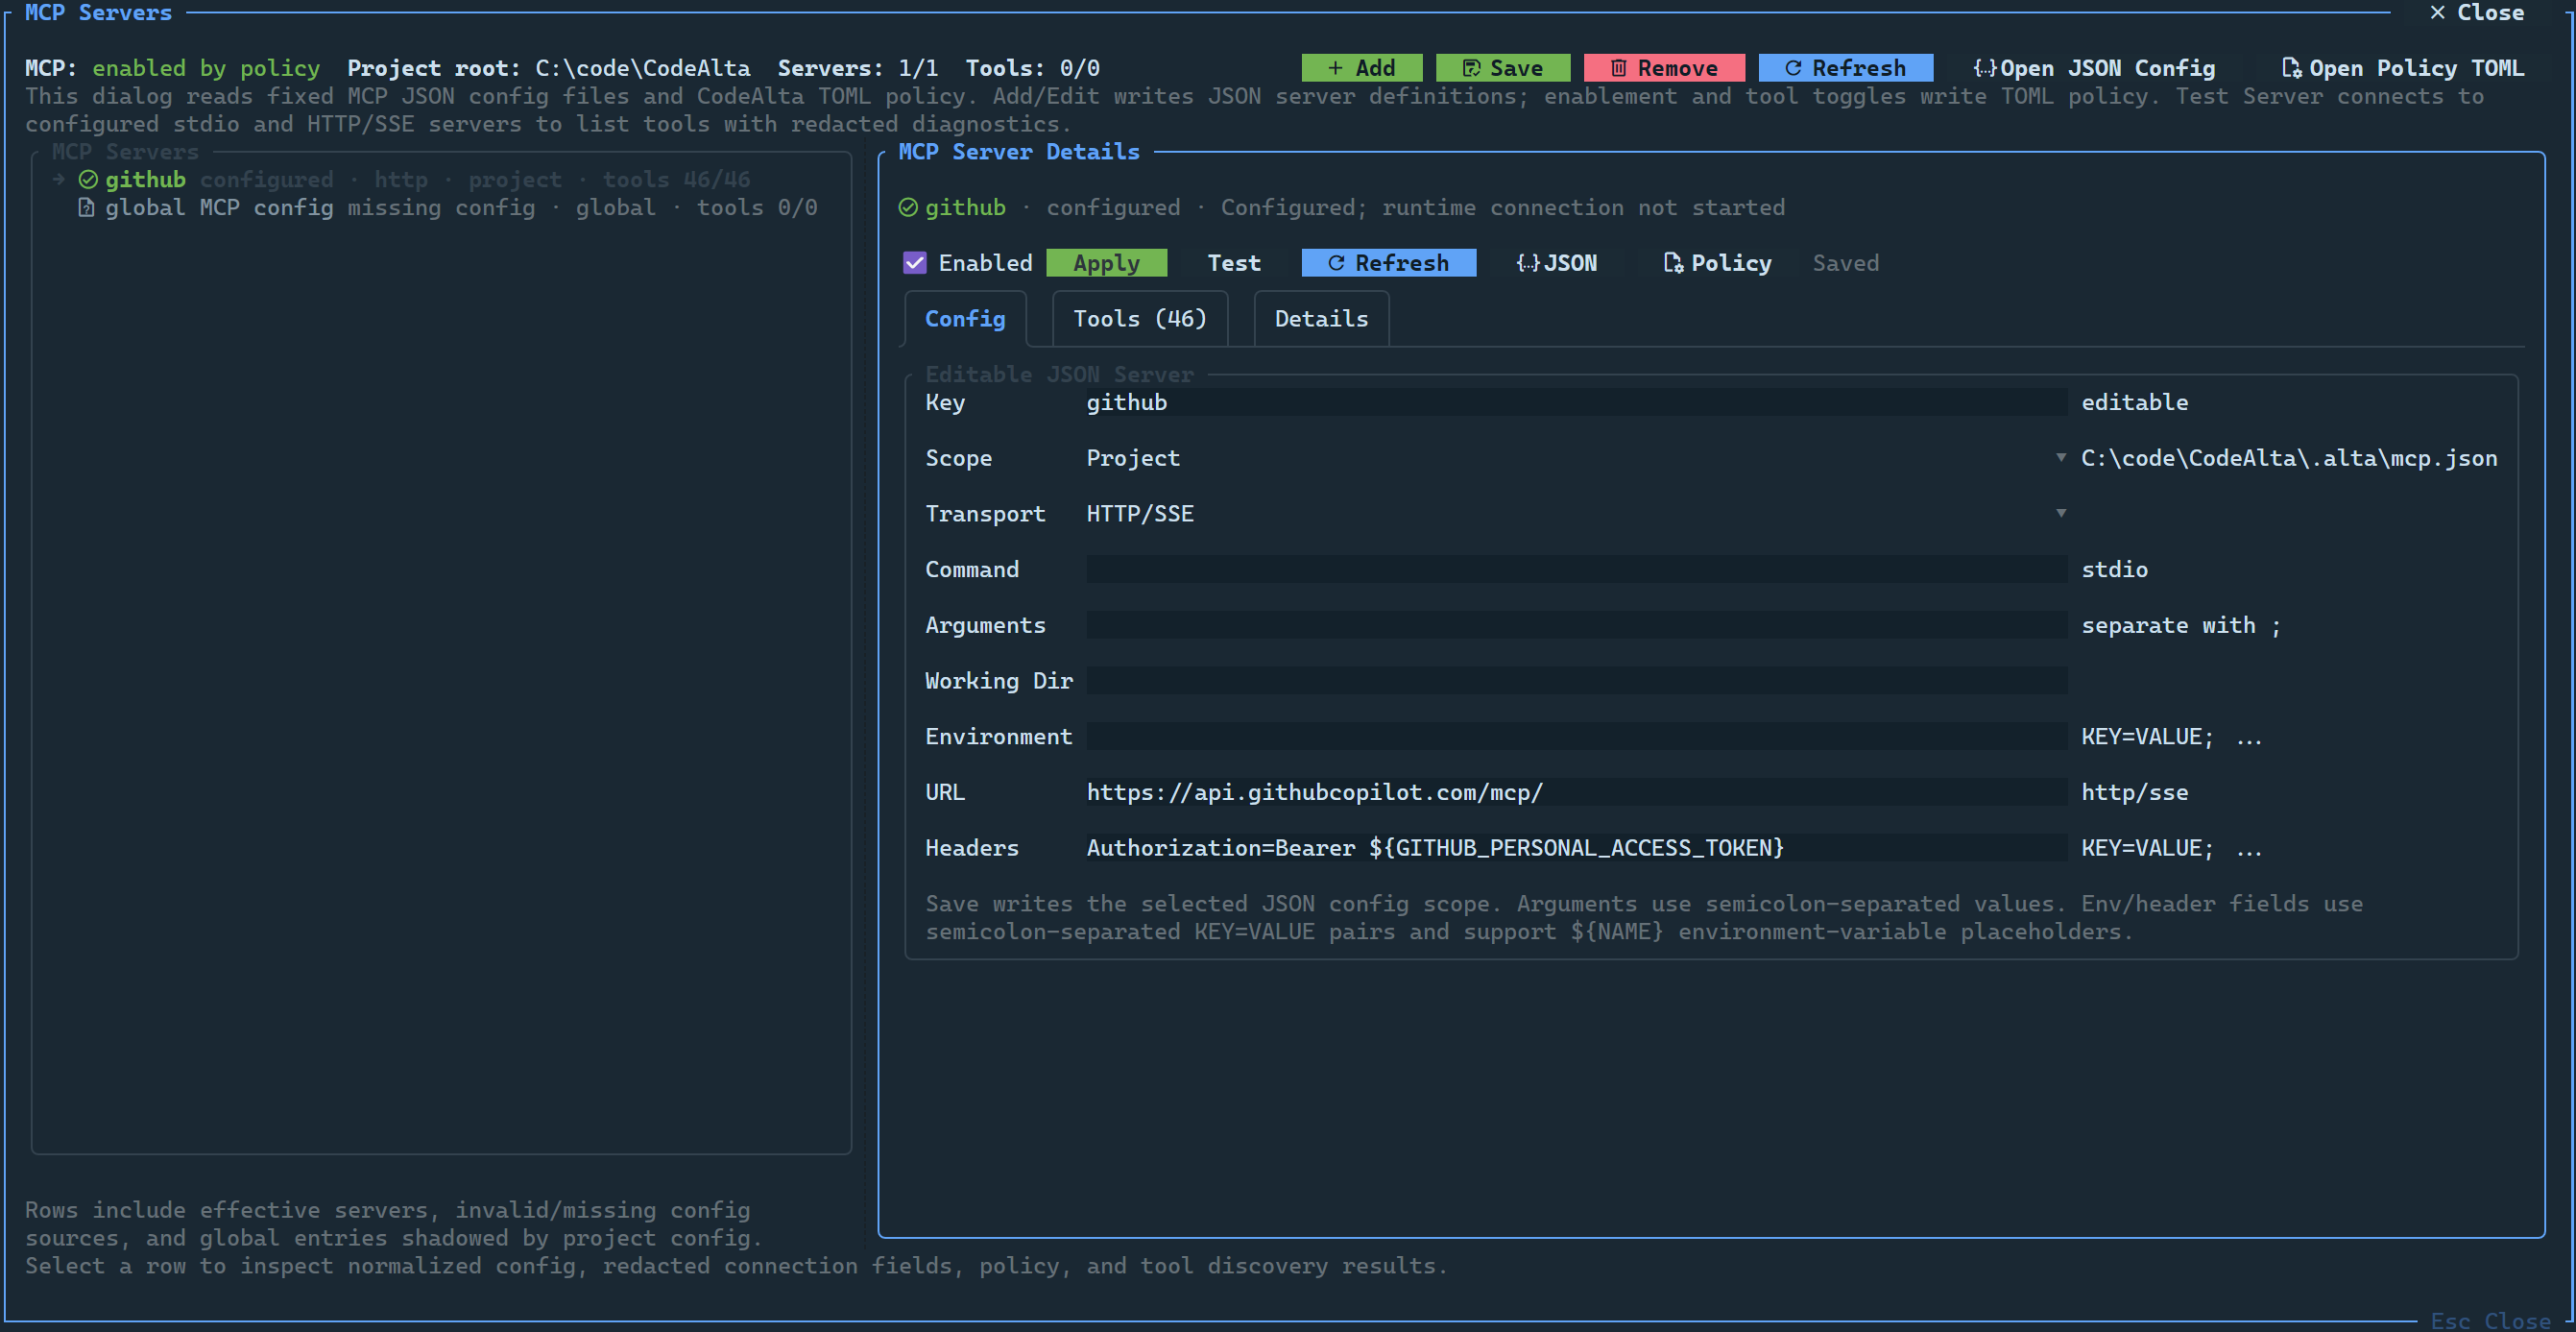
Task: Click the top toolbar Refresh button
Action: [x=1845, y=68]
